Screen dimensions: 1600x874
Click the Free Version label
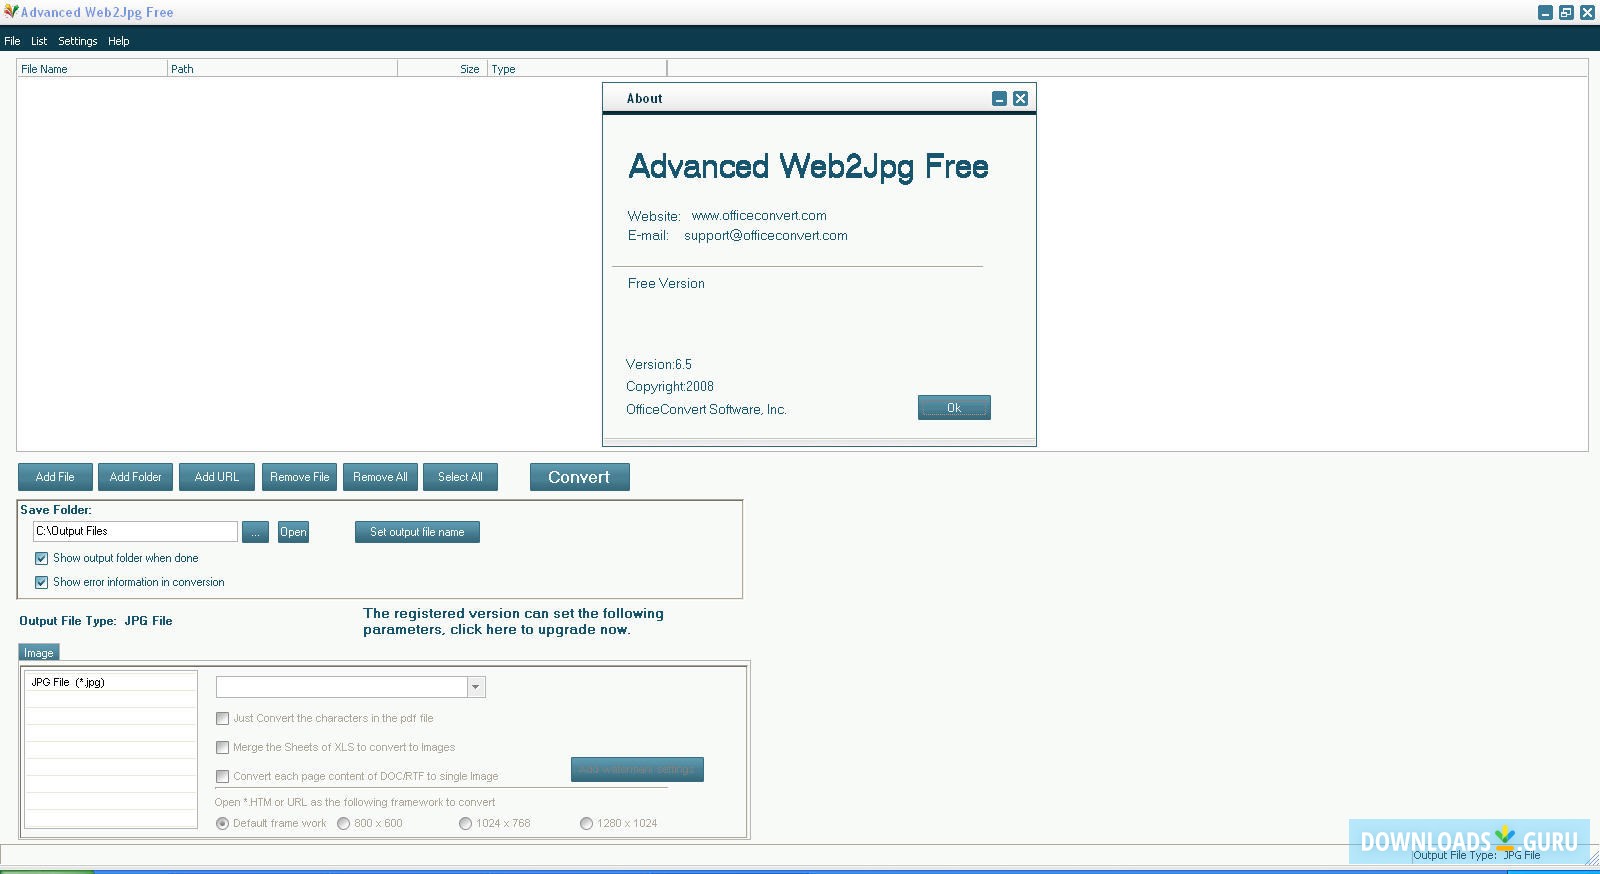point(666,283)
